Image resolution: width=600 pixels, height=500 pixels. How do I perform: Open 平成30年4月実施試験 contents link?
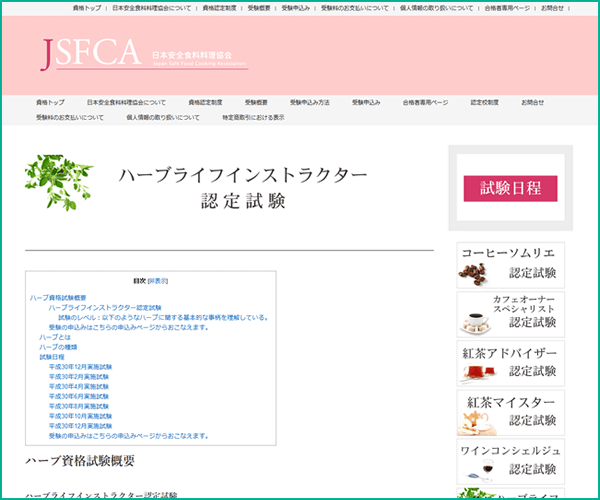[79, 386]
